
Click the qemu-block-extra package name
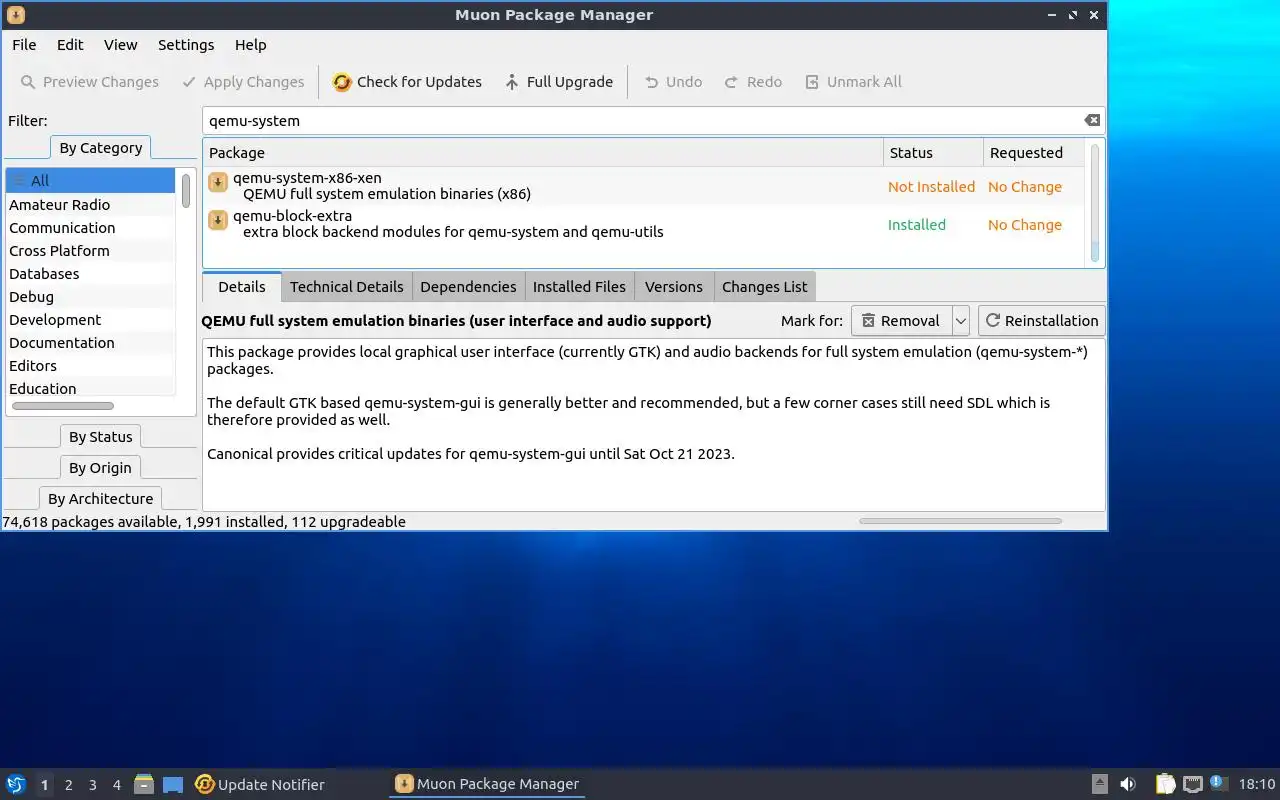coord(292,216)
